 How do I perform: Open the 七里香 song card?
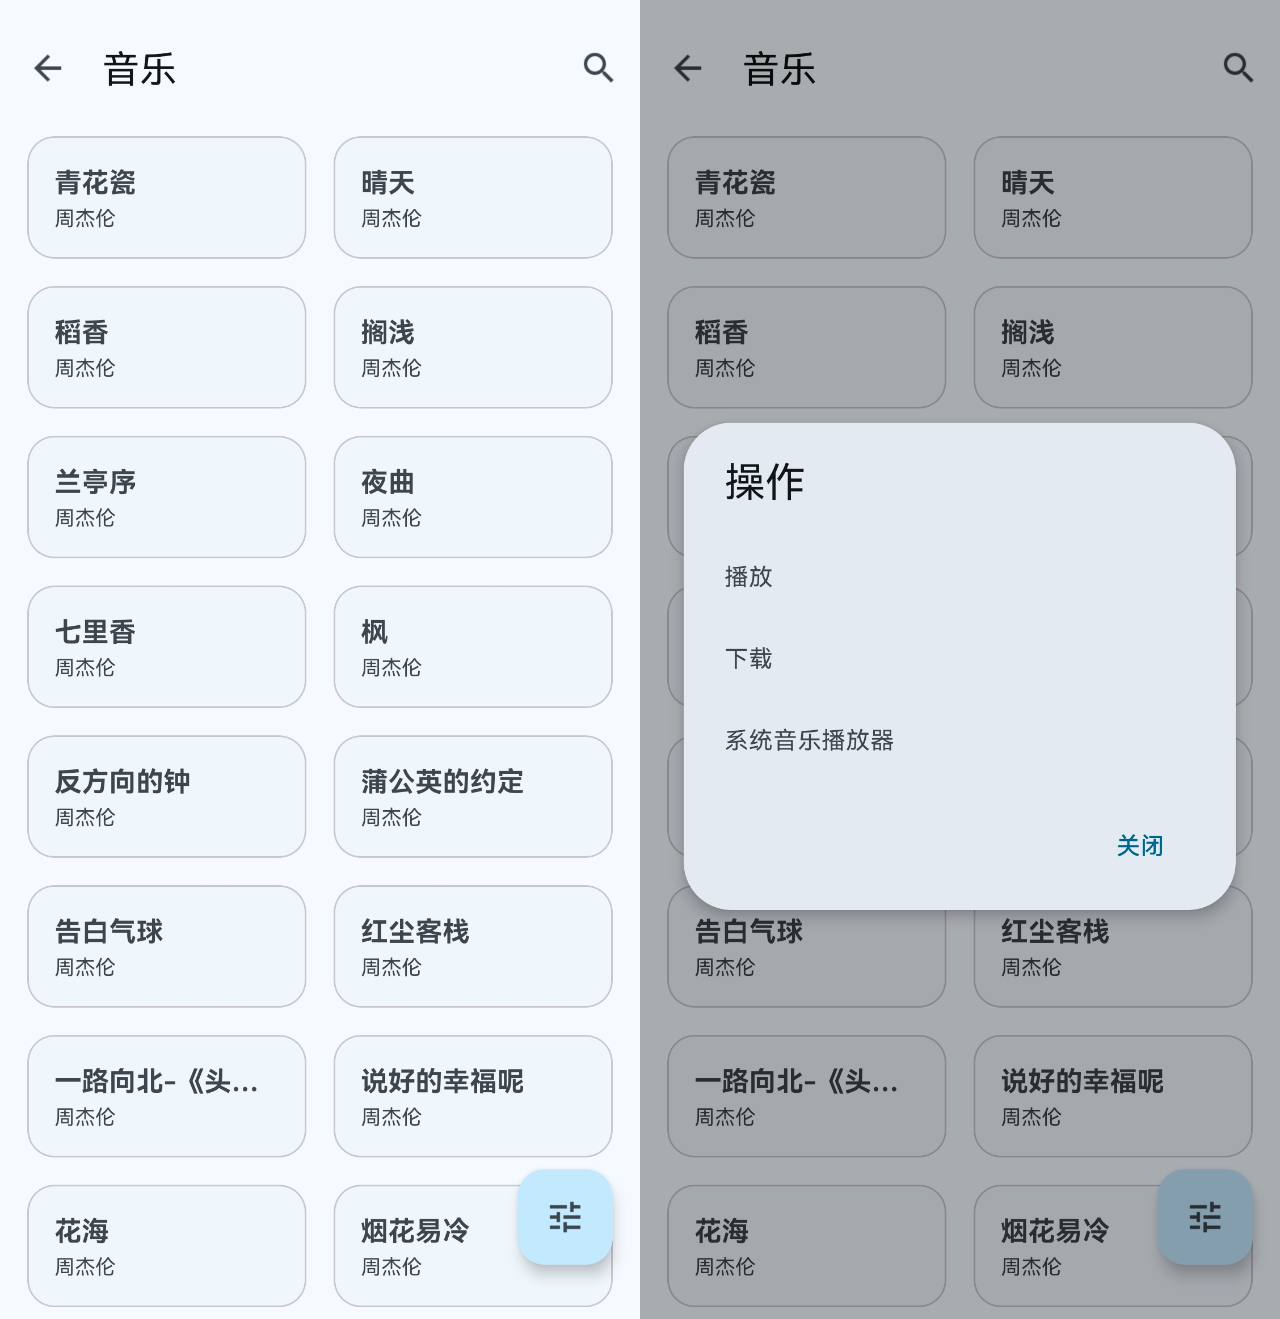pyautogui.click(x=167, y=647)
